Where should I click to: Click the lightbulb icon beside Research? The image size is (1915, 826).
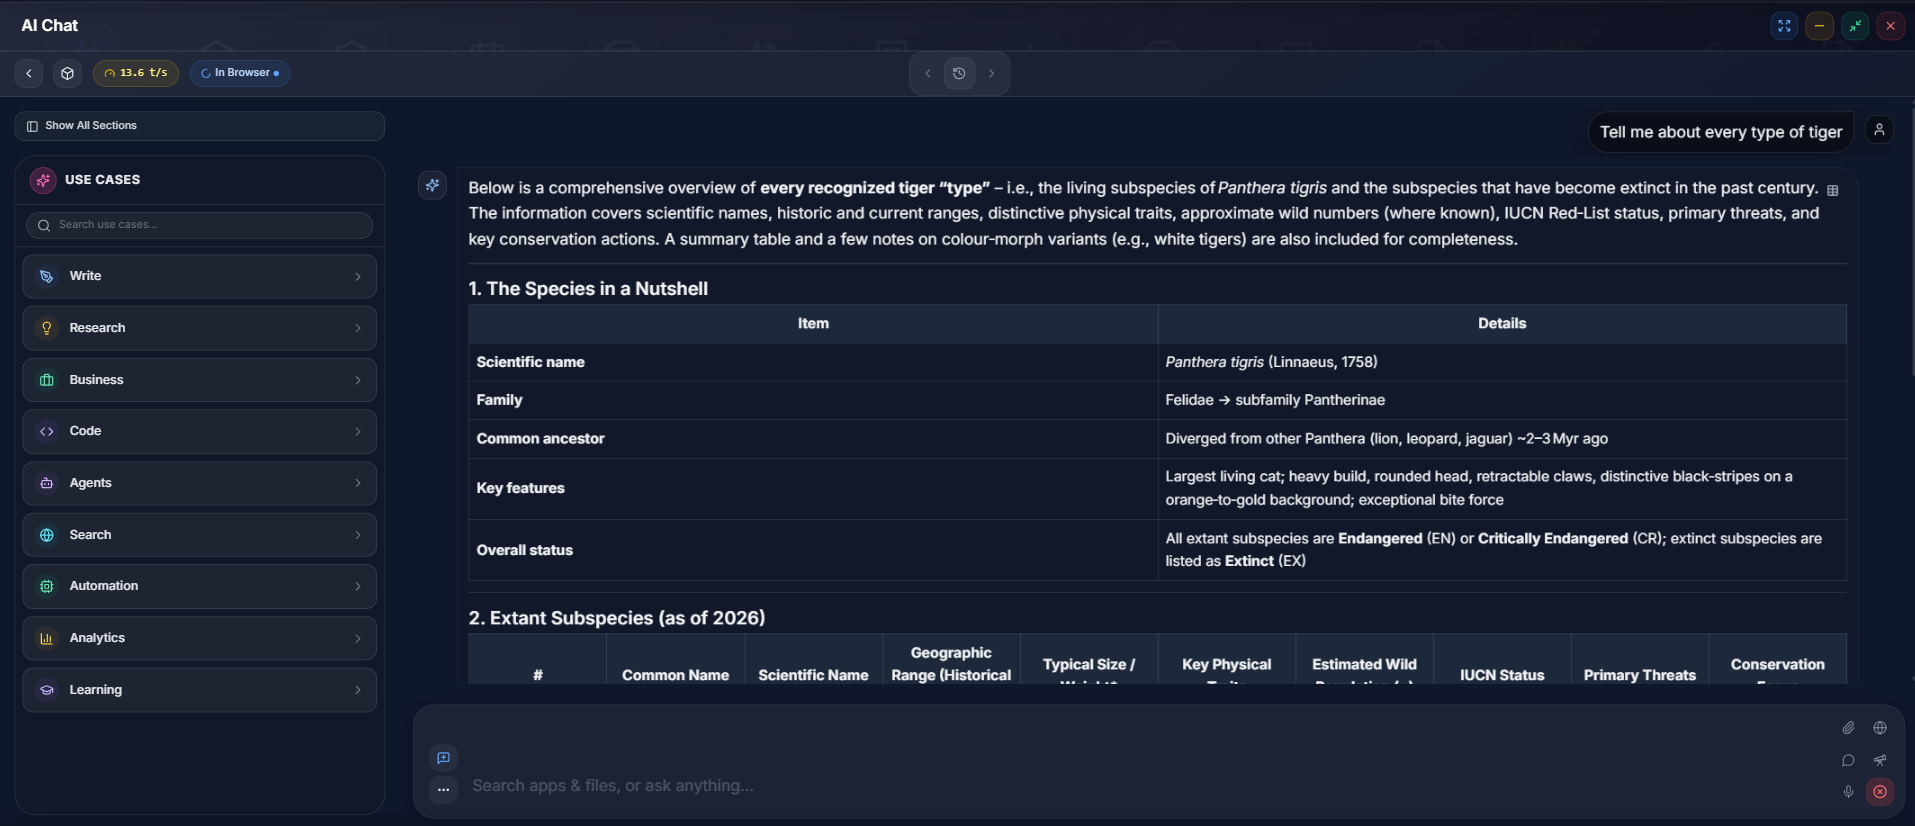click(x=47, y=328)
